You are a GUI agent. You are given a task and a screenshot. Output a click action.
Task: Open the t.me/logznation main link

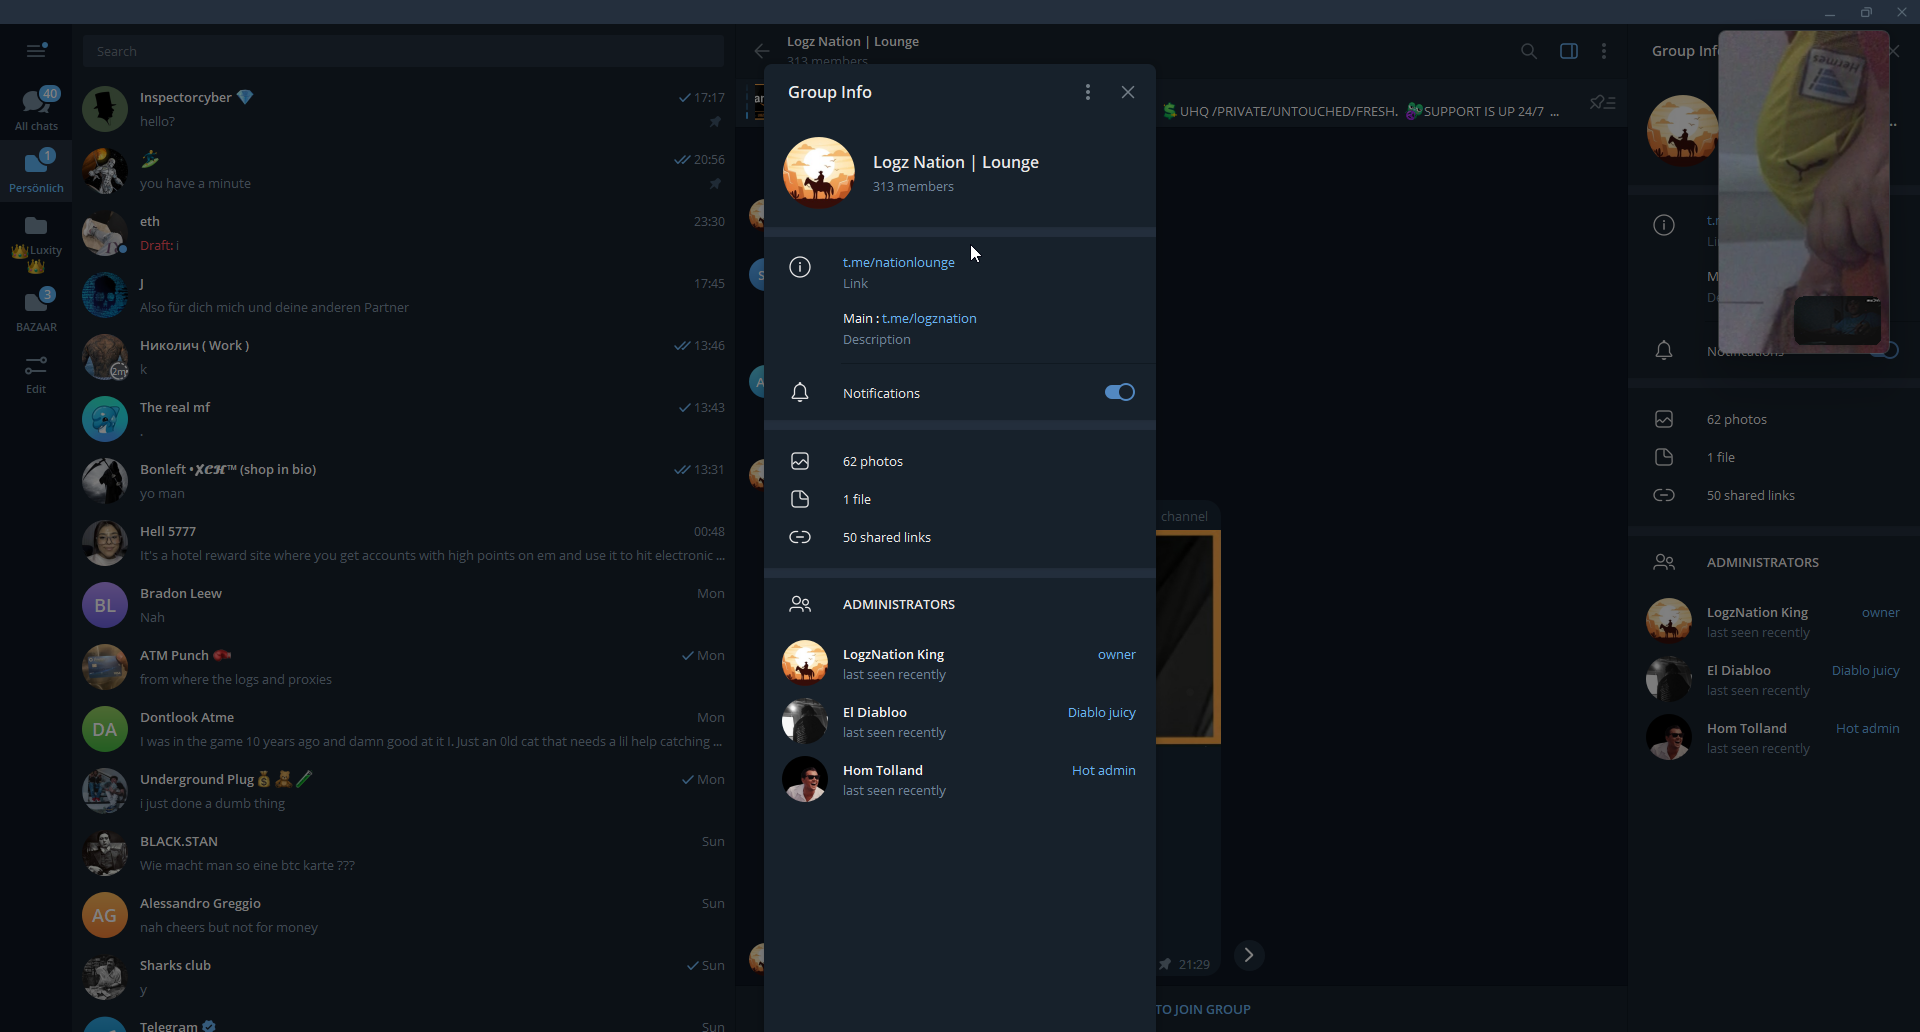tap(929, 318)
